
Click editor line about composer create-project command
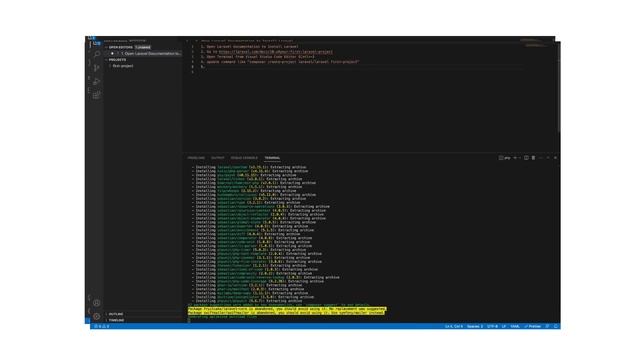(280, 62)
